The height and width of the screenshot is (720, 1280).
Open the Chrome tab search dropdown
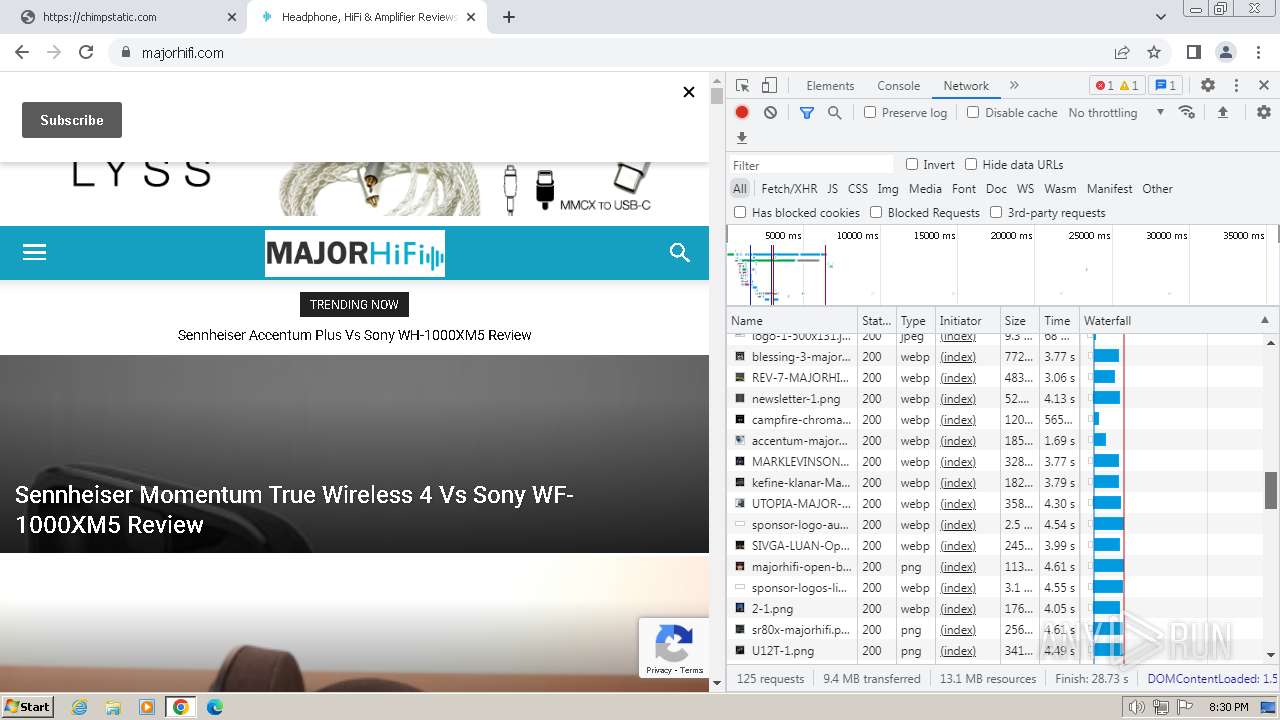[x=1161, y=17]
